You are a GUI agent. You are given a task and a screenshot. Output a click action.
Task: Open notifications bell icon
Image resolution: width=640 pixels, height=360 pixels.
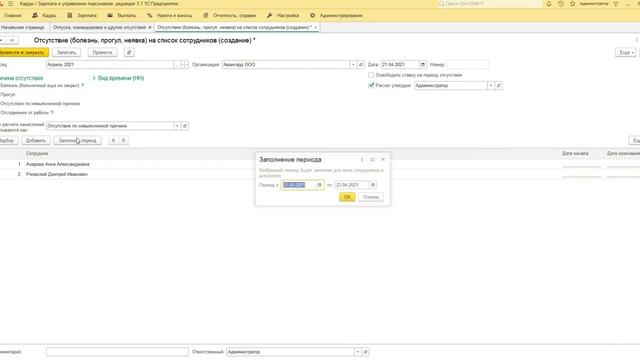[549, 4]
